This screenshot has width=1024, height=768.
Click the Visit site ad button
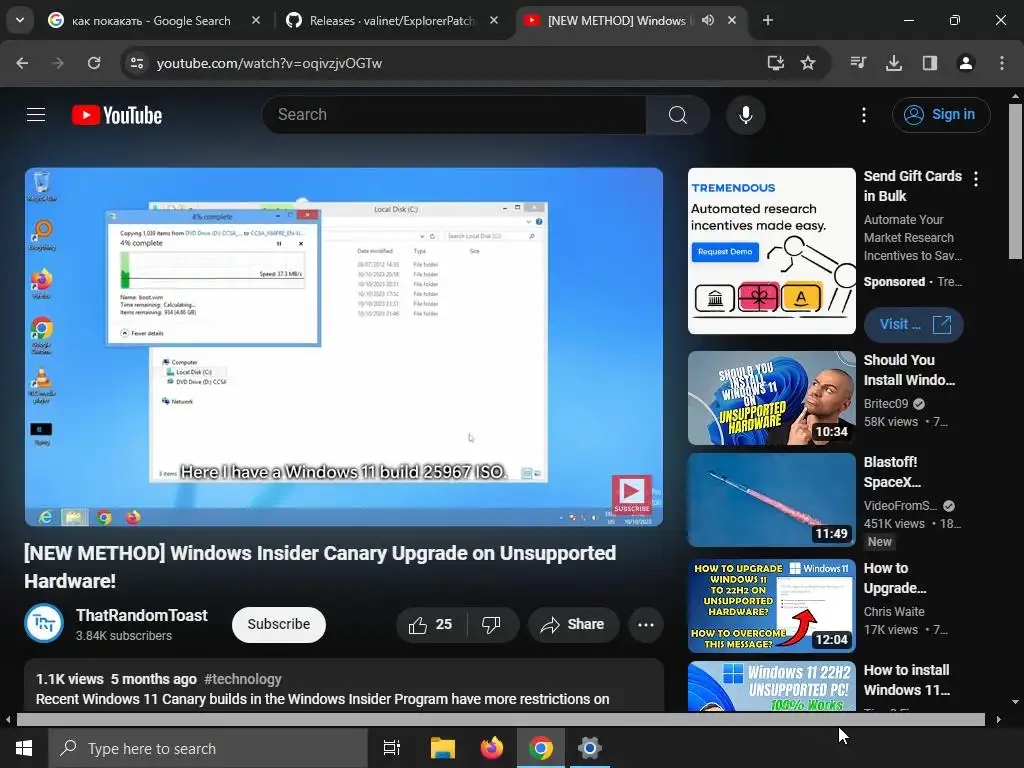[914, 325]
